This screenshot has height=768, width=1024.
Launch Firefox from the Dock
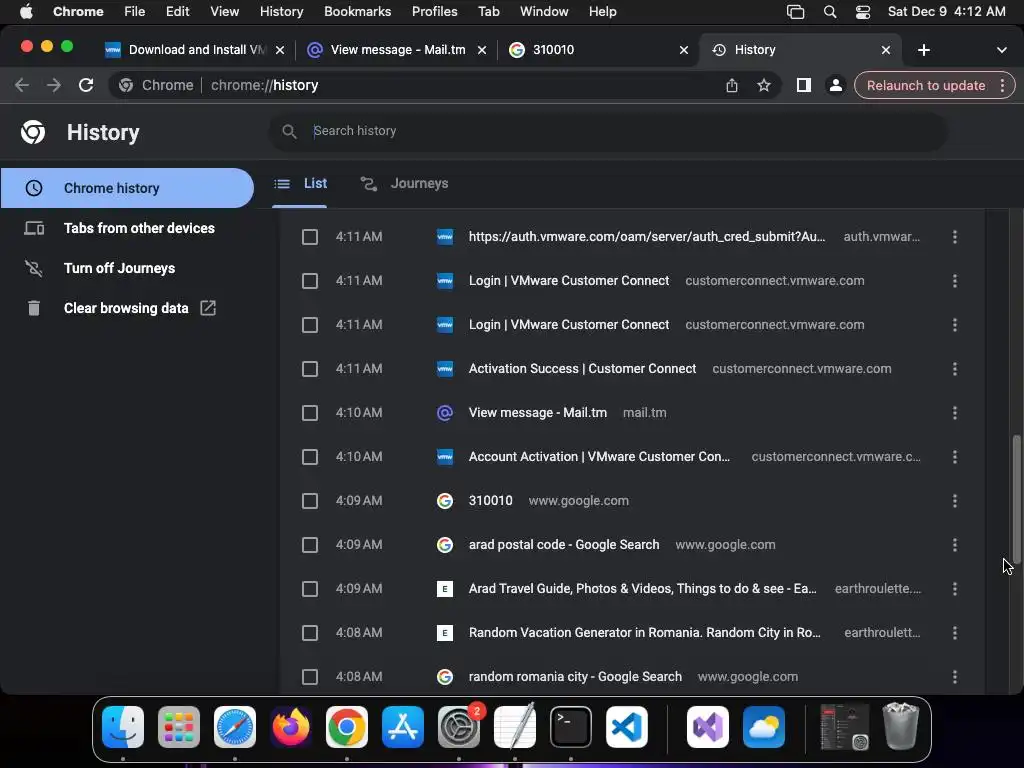291,727
